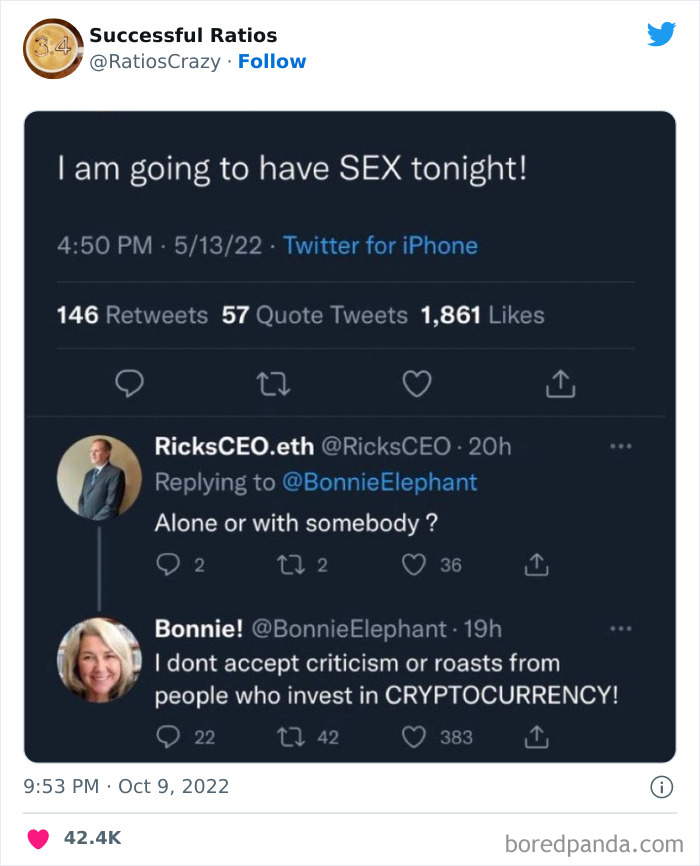Viewport: 700px width, 866px height.
Task: Like Bonnie's cryptocurrency reply
Action: click(x=414, y=737)
